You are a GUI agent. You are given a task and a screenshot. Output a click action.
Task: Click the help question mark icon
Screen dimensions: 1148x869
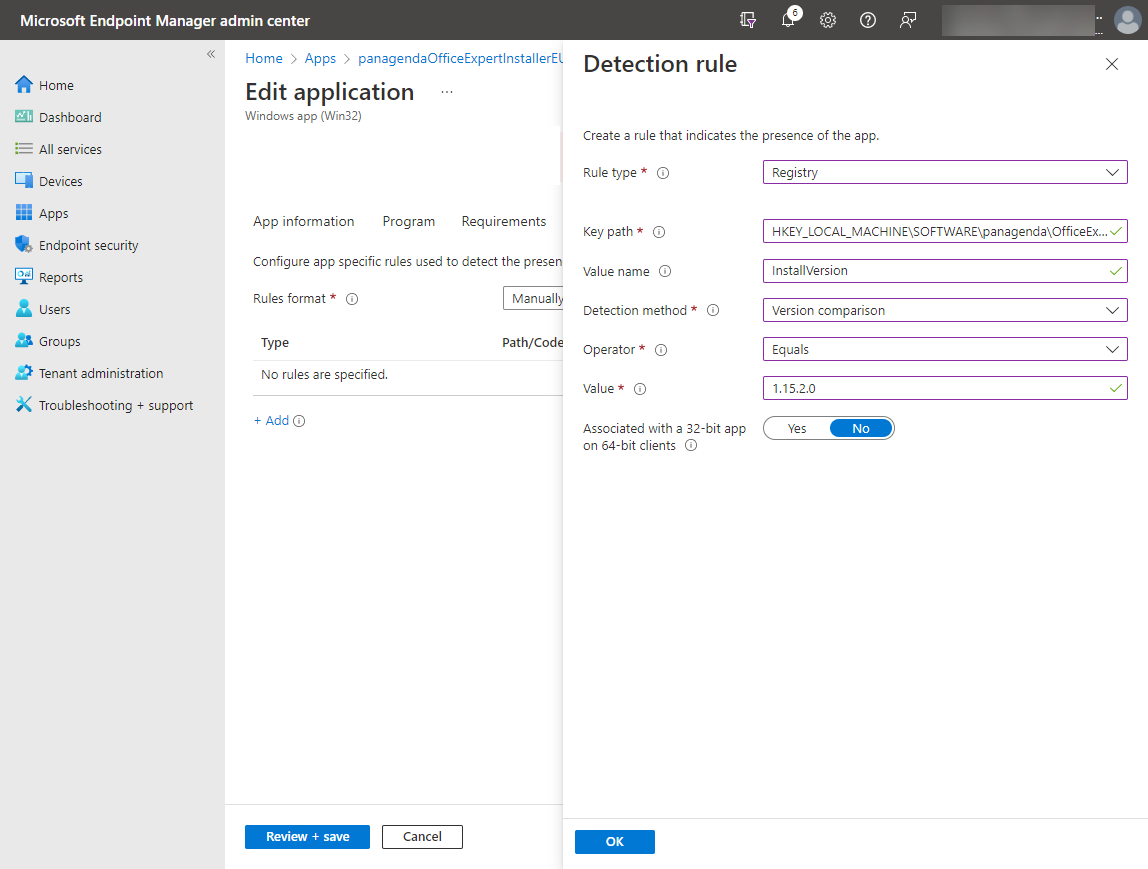point(868,20)
